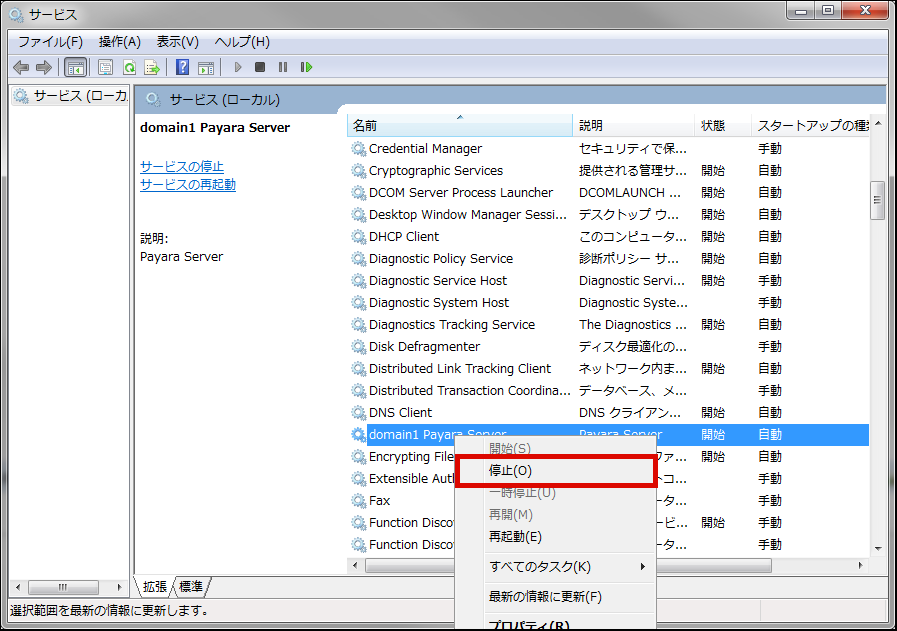Sort by the 名前 column header

pyautogui.click(x=365, y=126)
